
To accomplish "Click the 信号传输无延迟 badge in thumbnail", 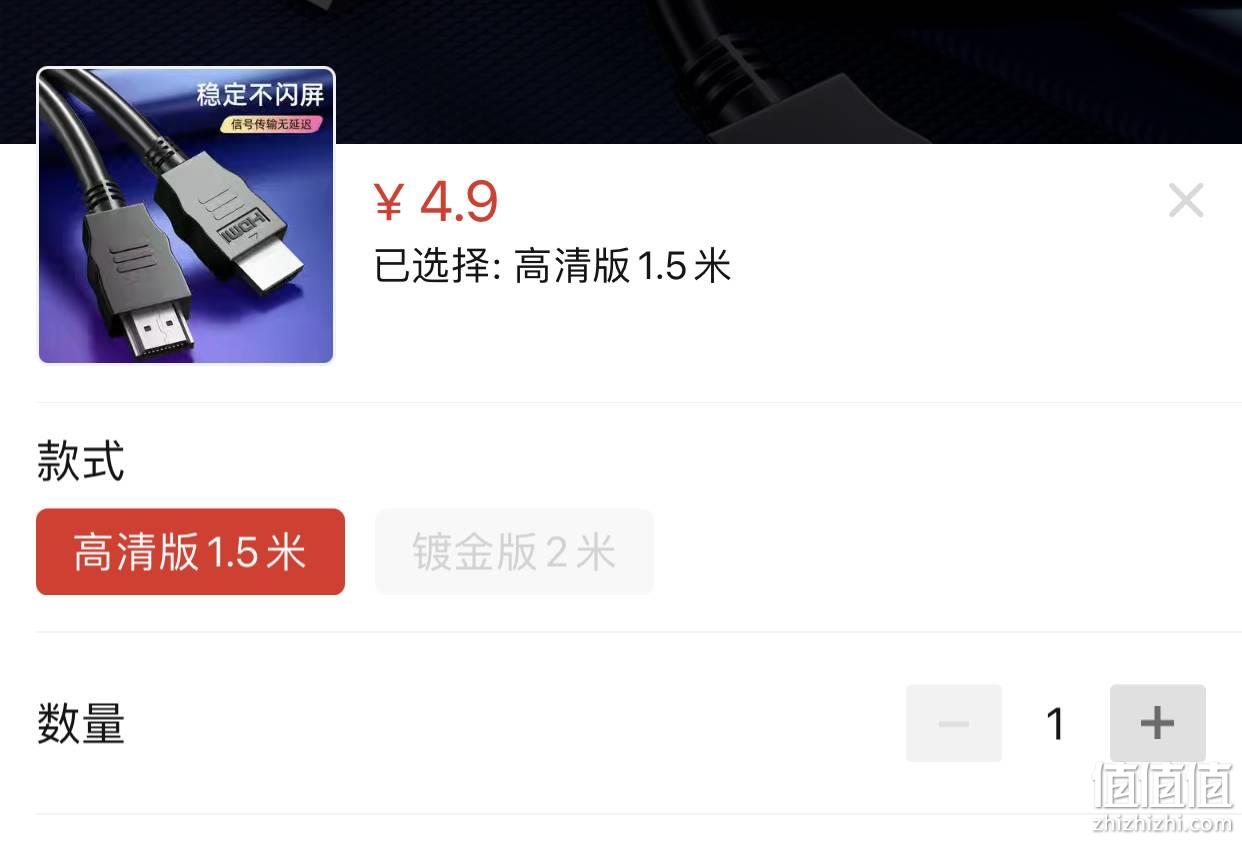I will pos(272,124).
